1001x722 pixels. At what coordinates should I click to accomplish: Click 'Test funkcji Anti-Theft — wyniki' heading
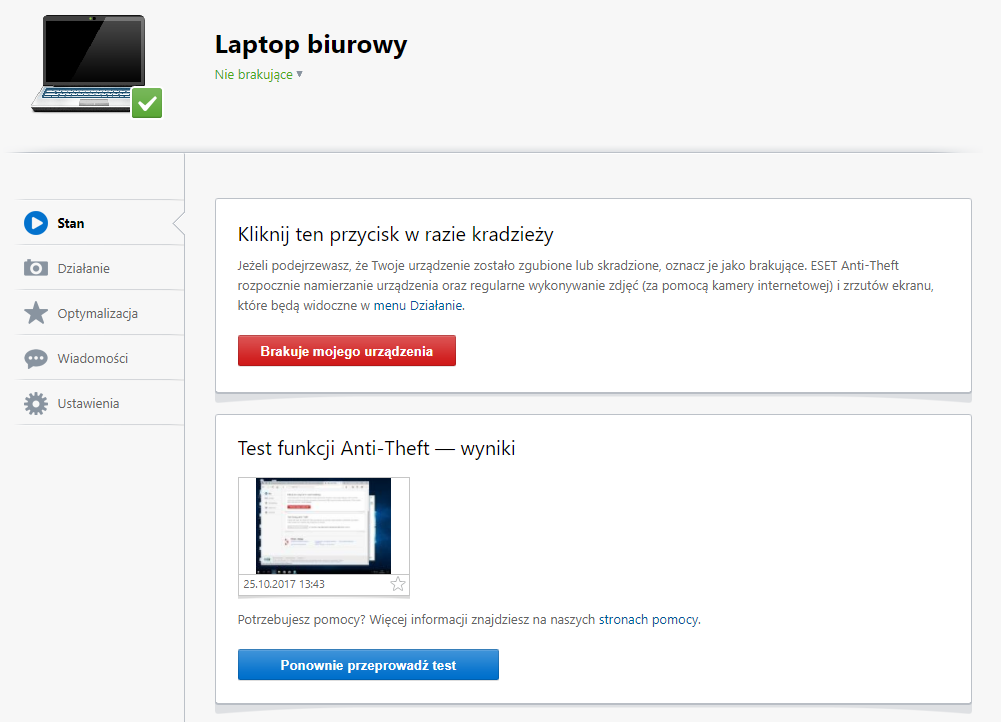coord(376,448)
